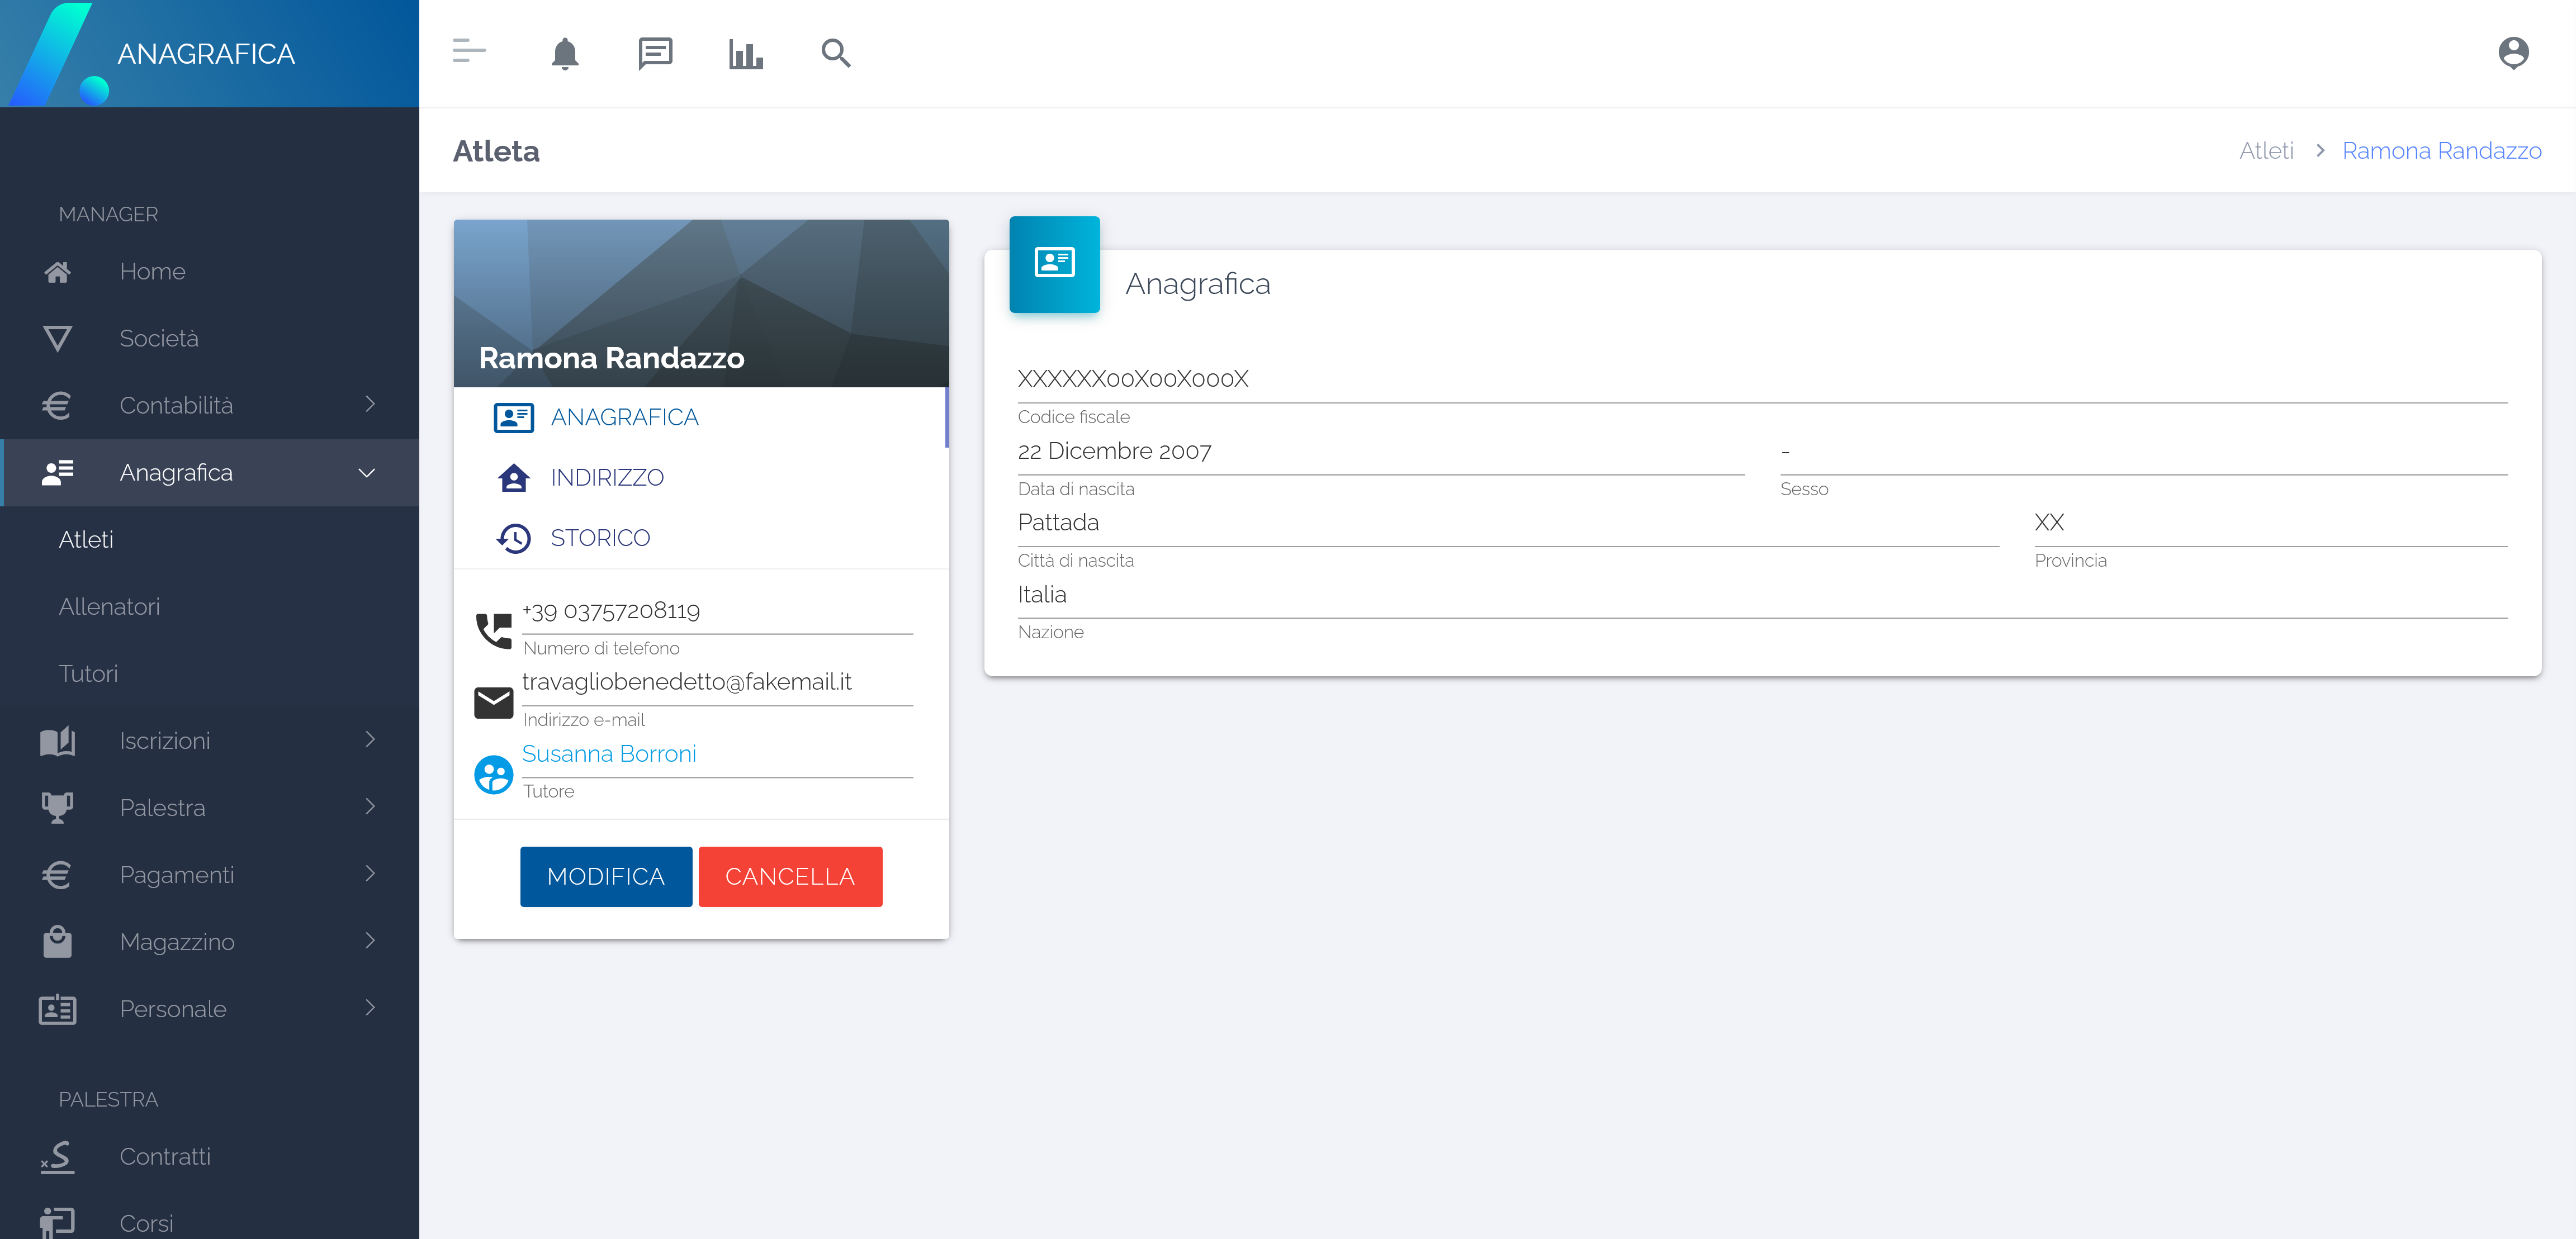Click Ramona Randazzo breadcrumb link
This screenshot has height=1239, width=2576.
[2441, 151]
